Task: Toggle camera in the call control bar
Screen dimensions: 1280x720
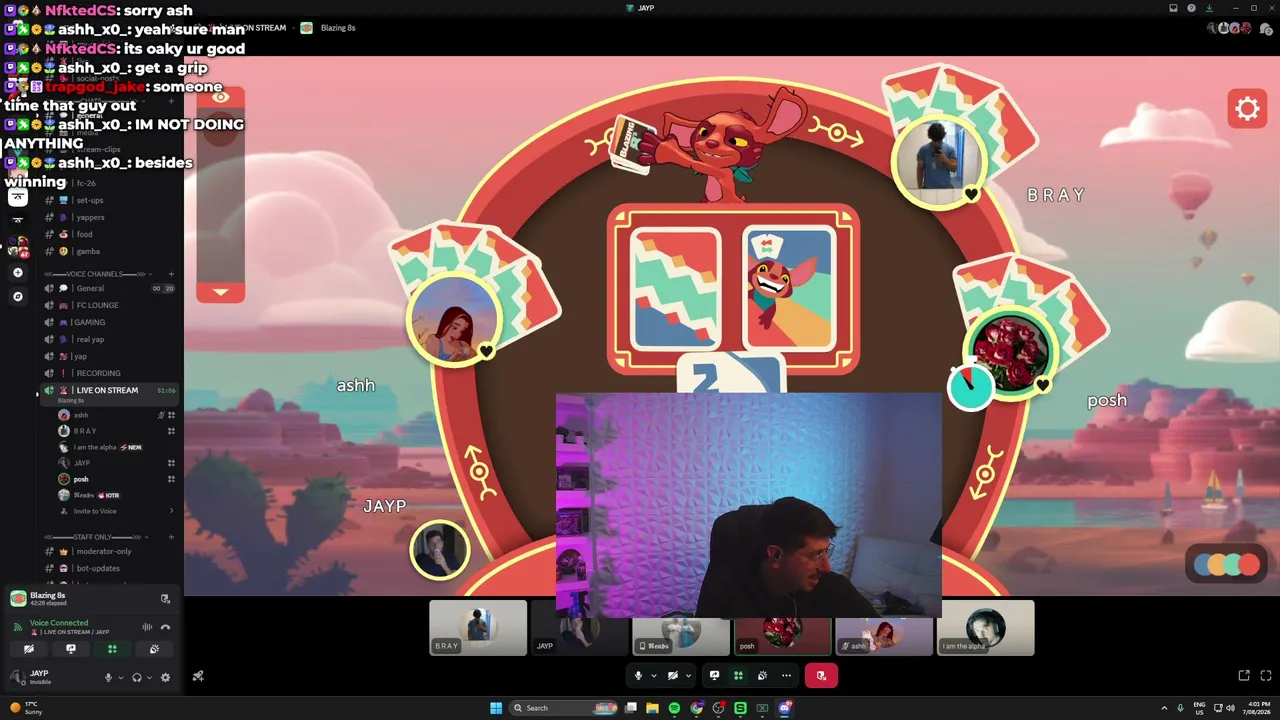Action: coord(673,676)
